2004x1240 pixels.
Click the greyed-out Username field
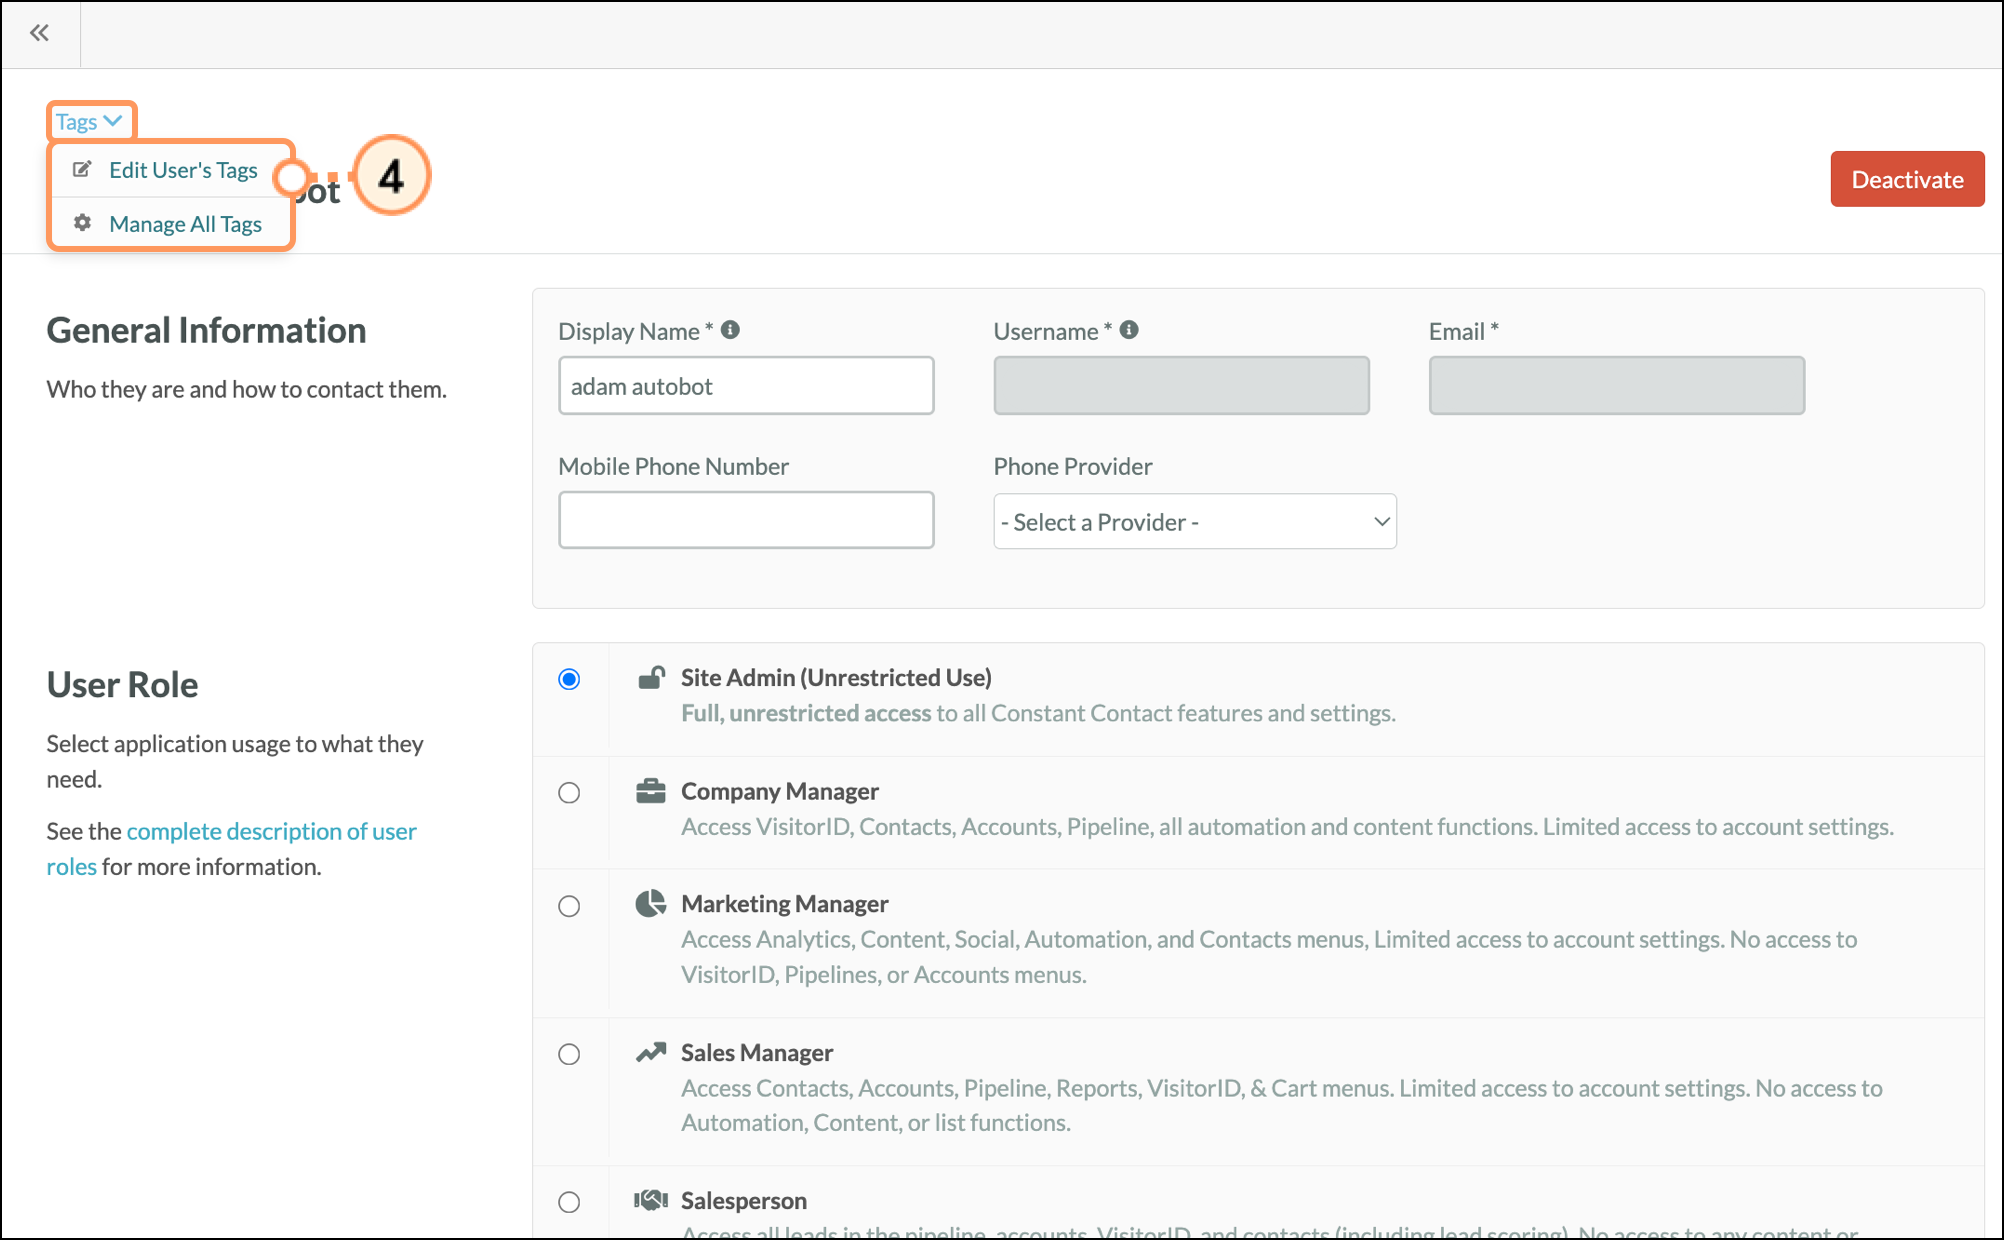point(1181,386)
